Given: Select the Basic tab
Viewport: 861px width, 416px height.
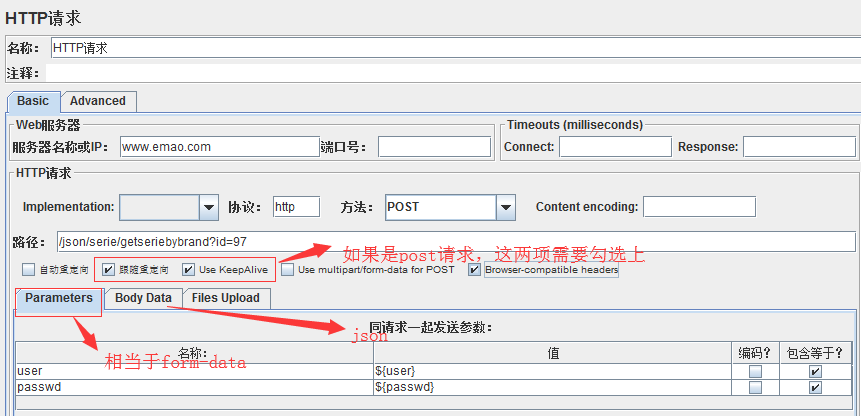Looking at the screenshot, I should 33,101.
